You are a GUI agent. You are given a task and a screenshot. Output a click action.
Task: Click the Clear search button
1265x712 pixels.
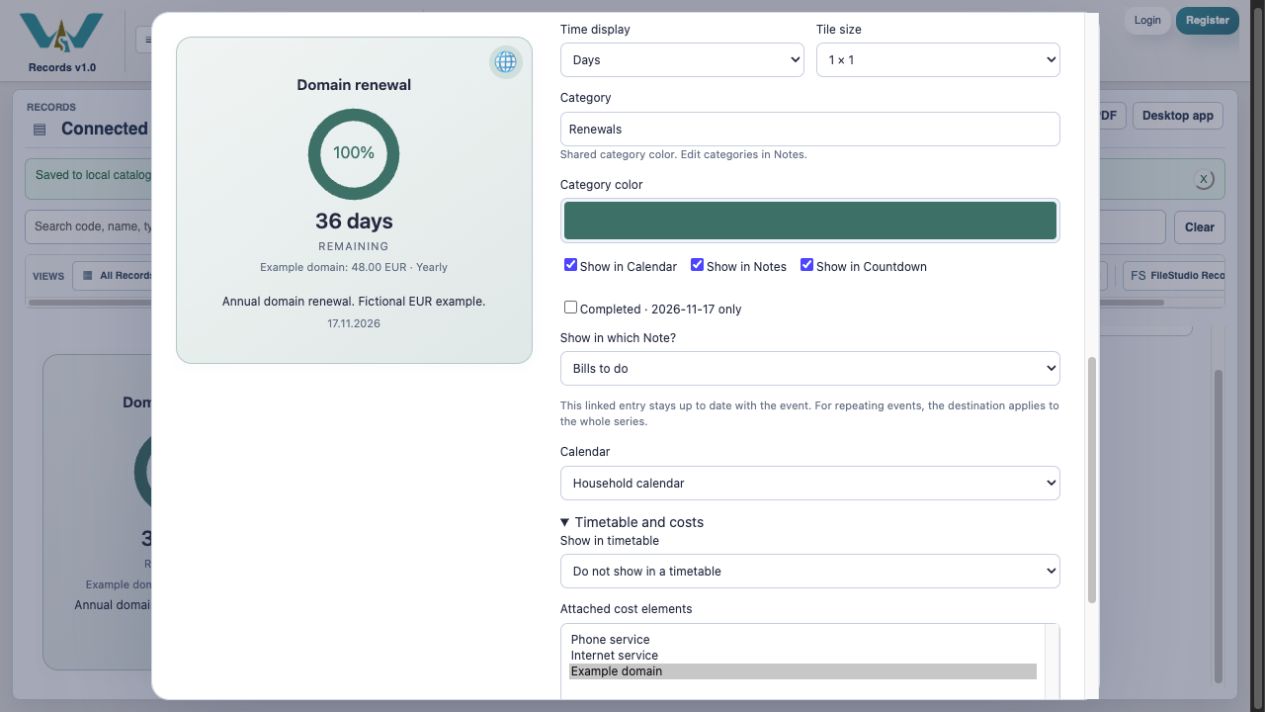pyautogui.click(x=1199, y=227)
